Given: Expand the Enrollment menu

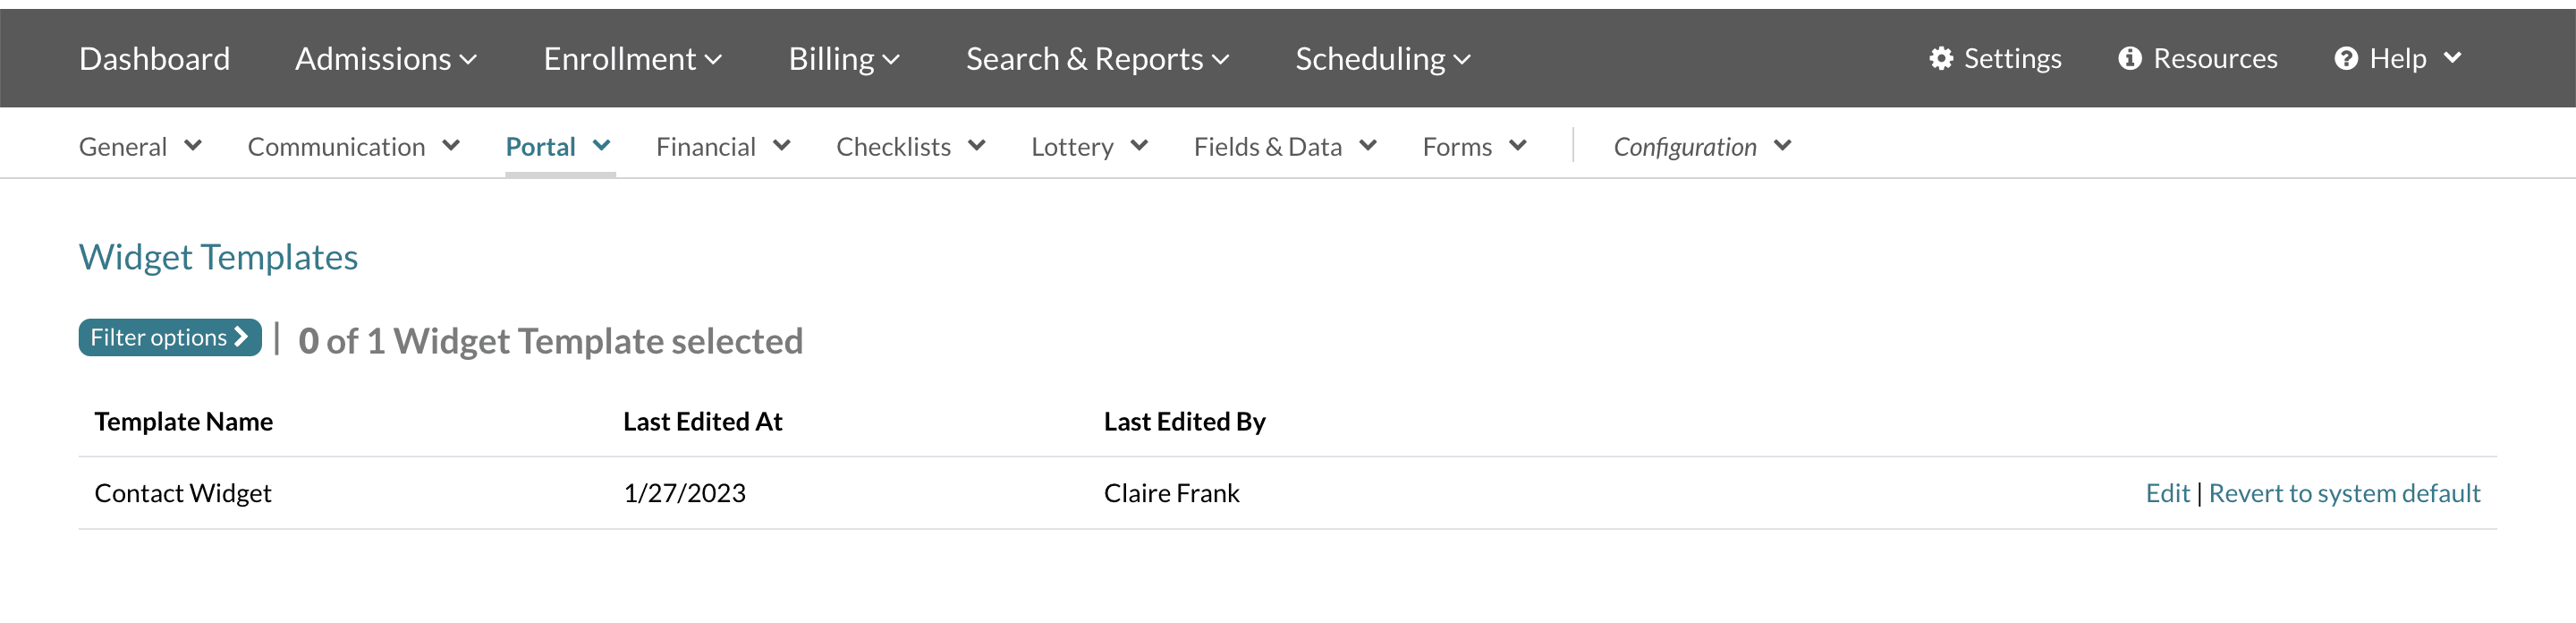Looking at the screenshot, I should click(x=632, y=59).
